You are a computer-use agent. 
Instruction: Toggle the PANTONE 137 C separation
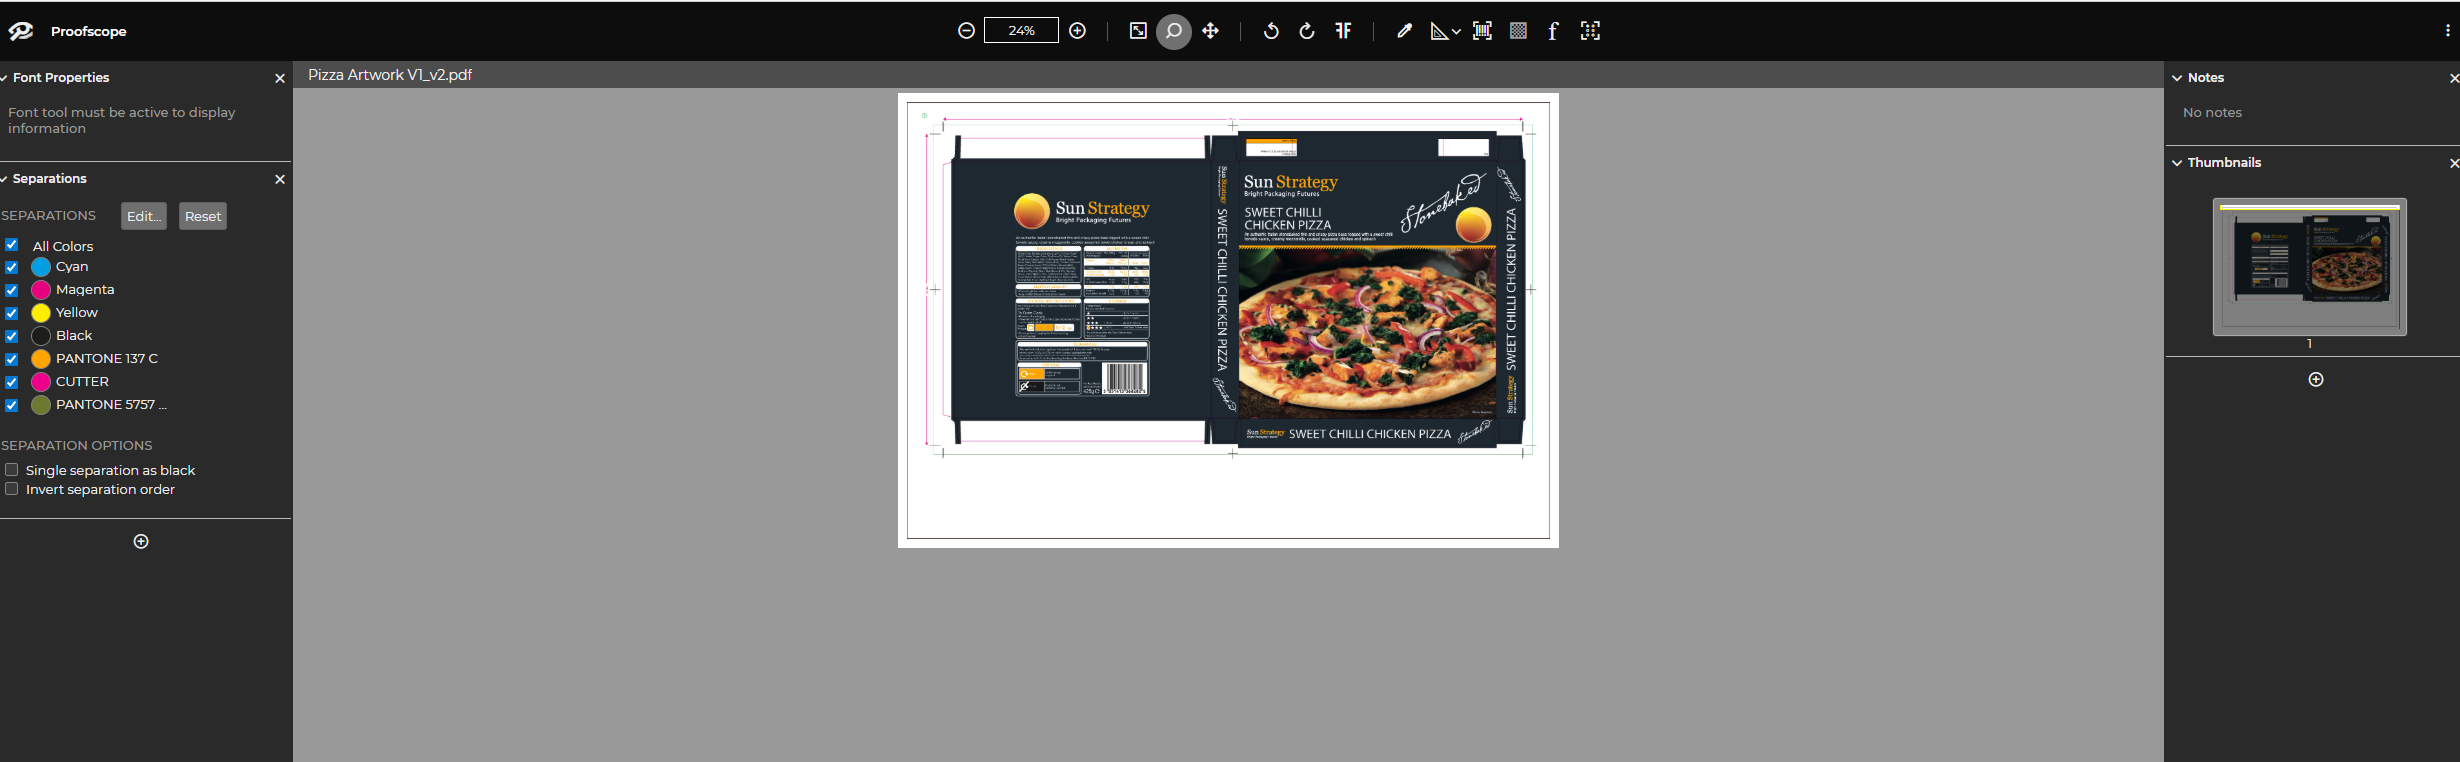(x=12, y=359)
